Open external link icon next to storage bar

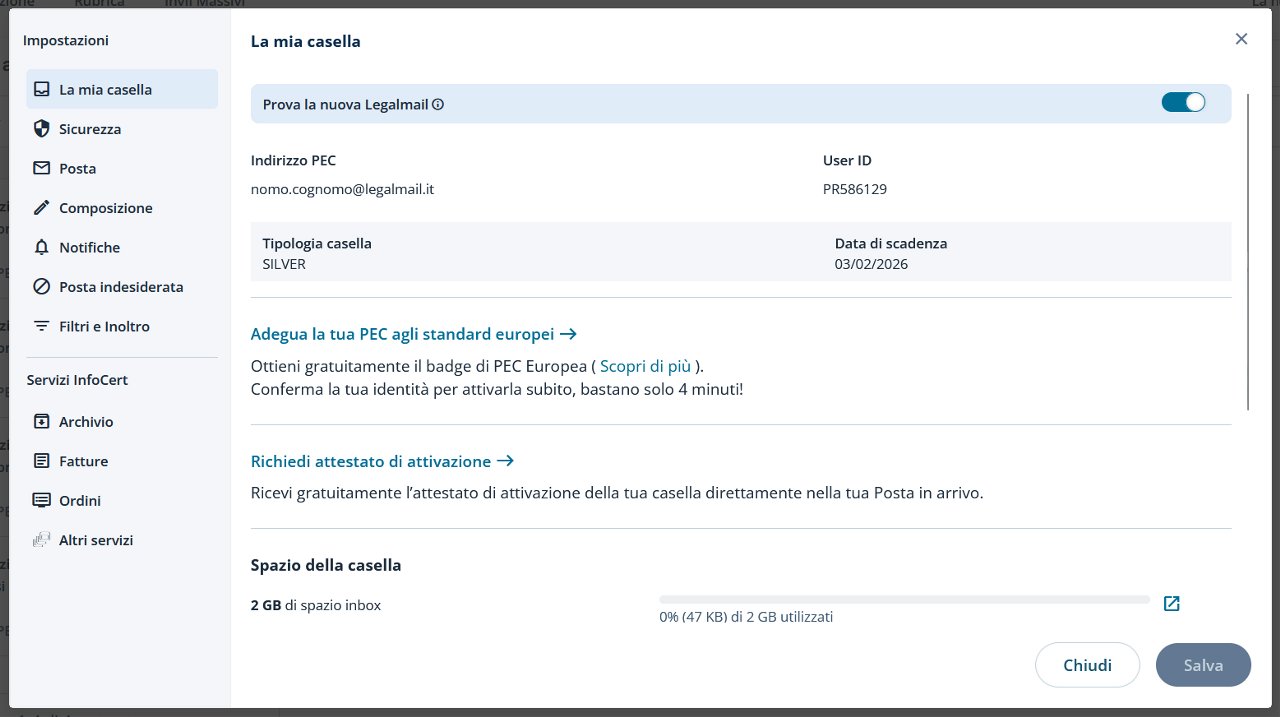1172,604
